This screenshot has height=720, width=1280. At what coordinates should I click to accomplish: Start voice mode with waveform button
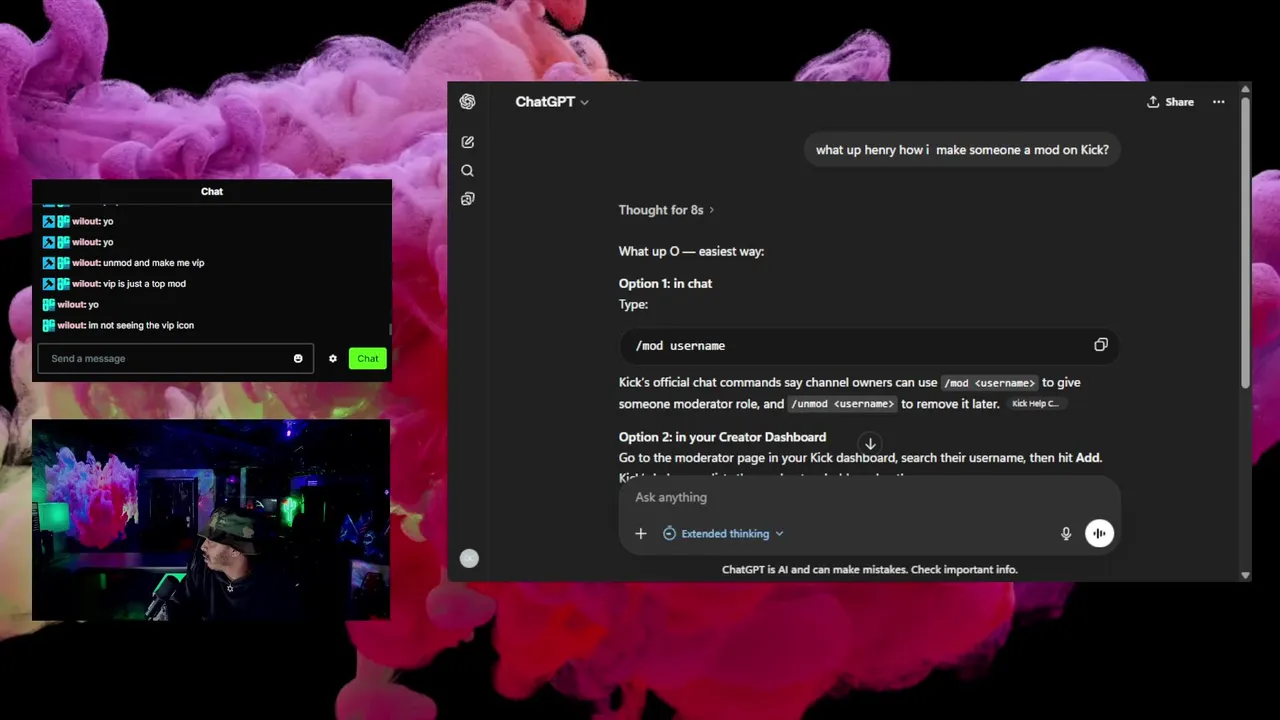tap(1099, 533)
